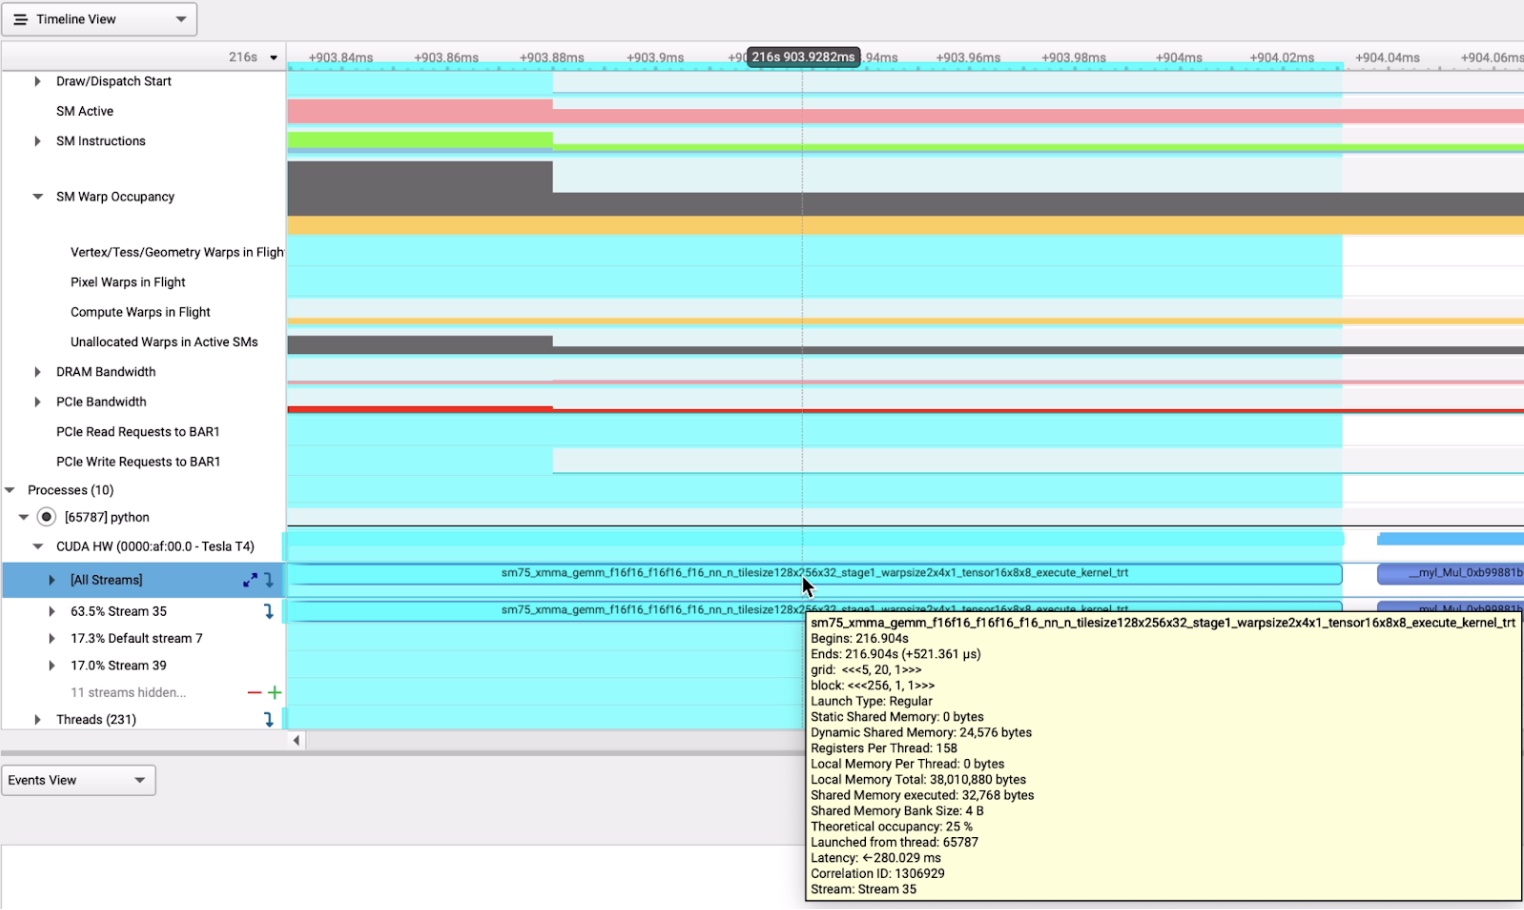Click expand icon on All Streams row
This screenshot has height=910, width=1524.
tap(250, 580)
